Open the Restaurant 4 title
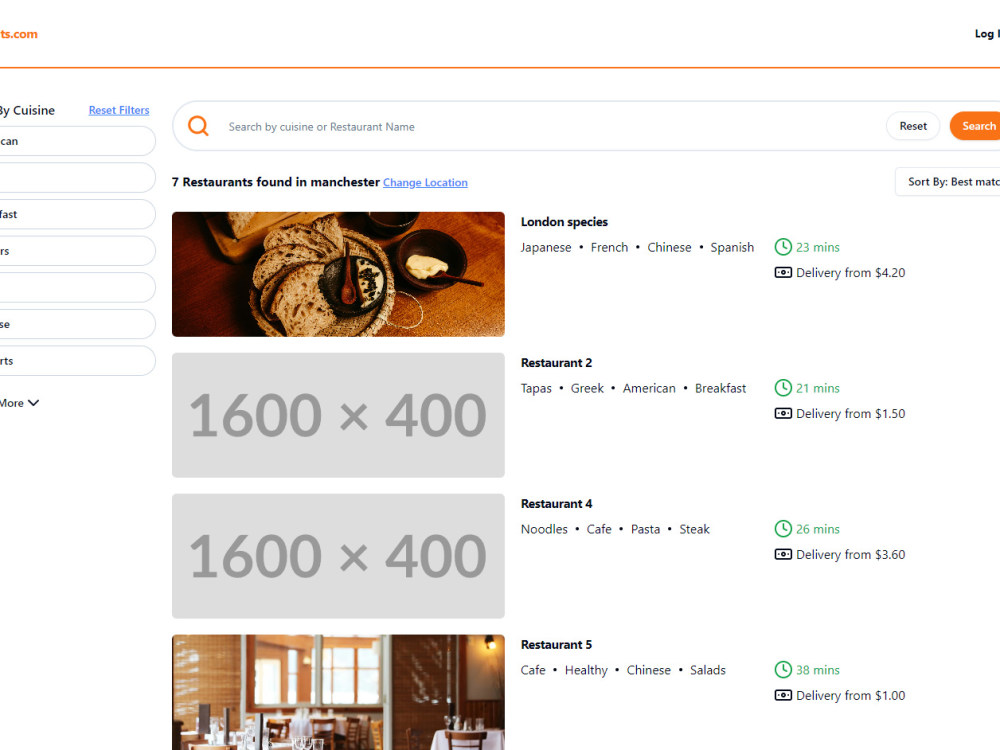This screenshot has width=1000, height=750. [x=556, y=504]
